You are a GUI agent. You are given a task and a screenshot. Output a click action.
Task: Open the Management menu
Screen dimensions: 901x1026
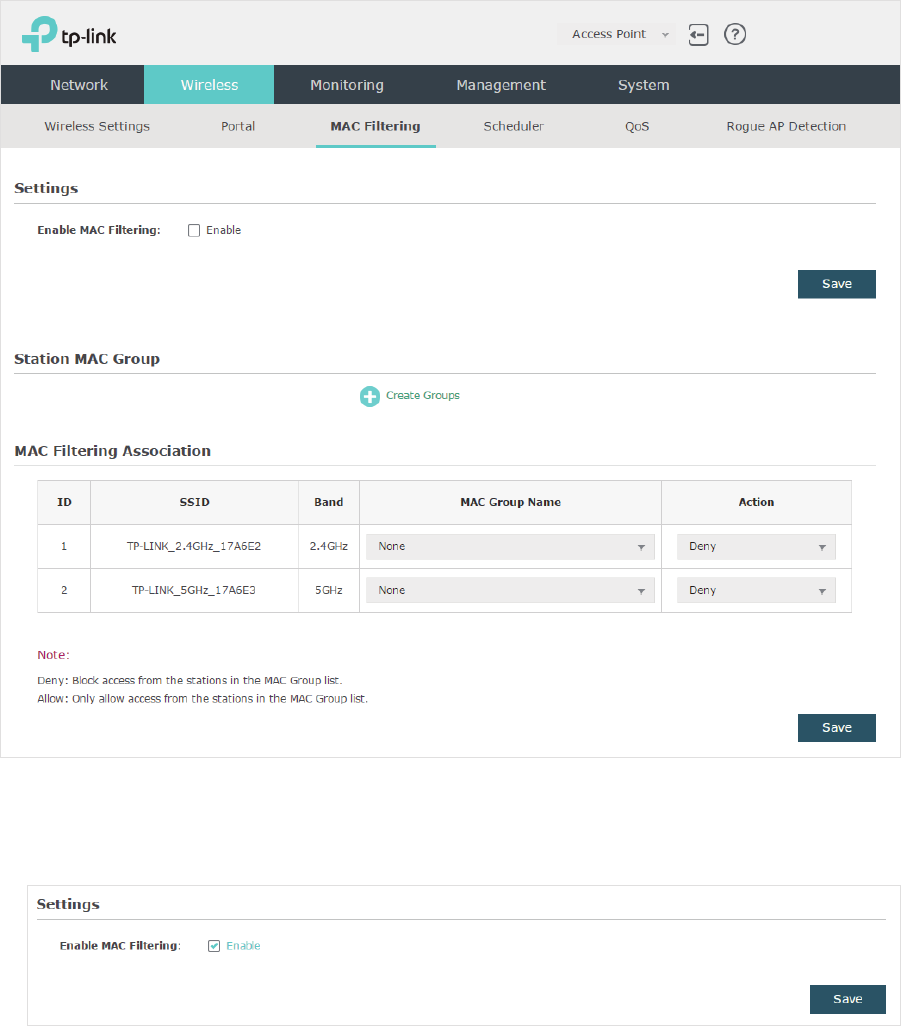coord(501,84)
